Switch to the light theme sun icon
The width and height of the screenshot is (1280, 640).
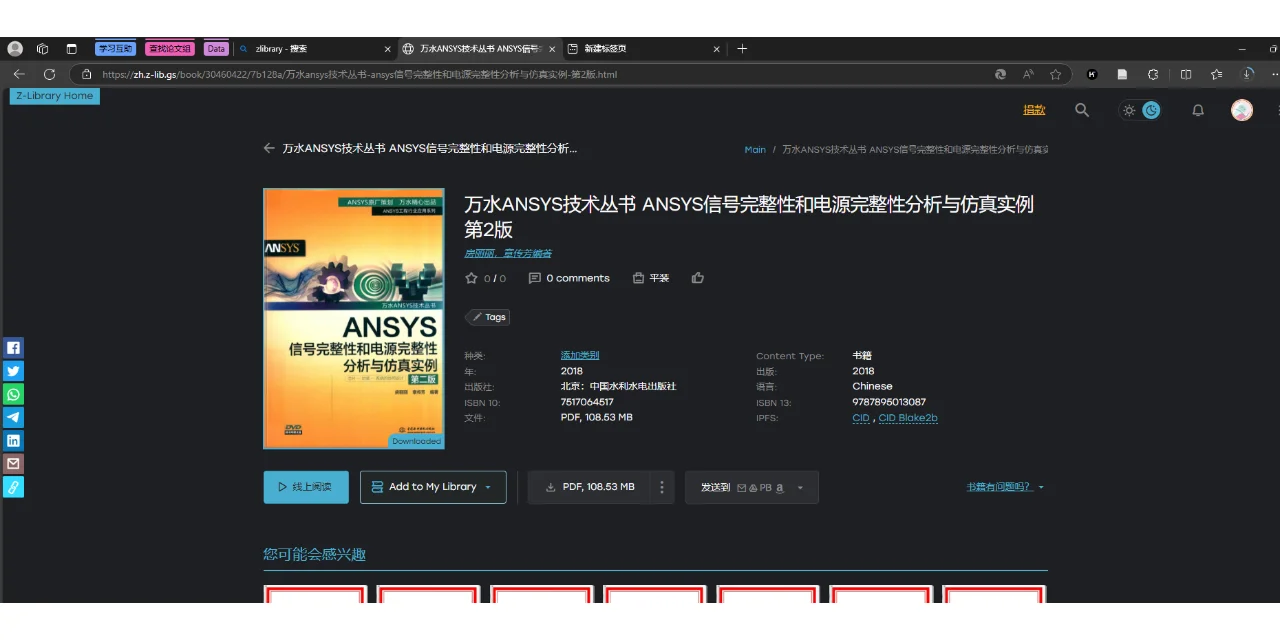(1129, 110)
